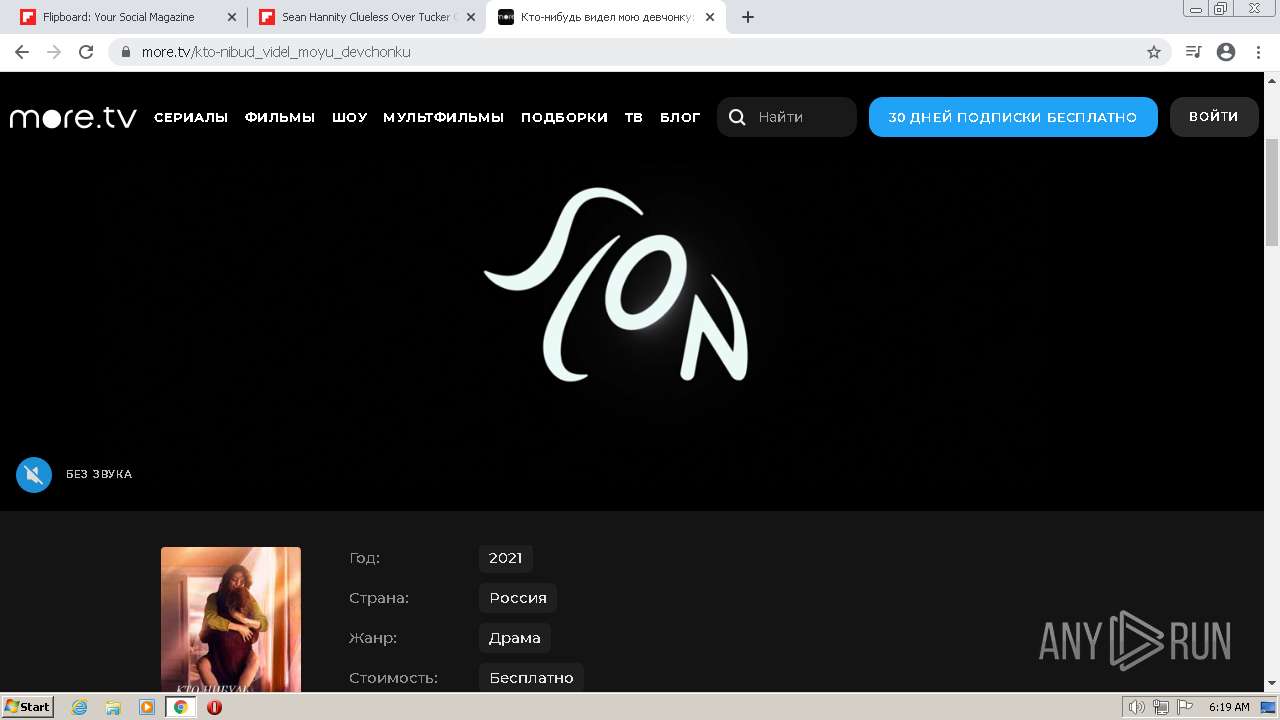Open the system tray volume icon
This screenshot has width=1280, height=720.
pyautogui.click(x=1137, y=707)
